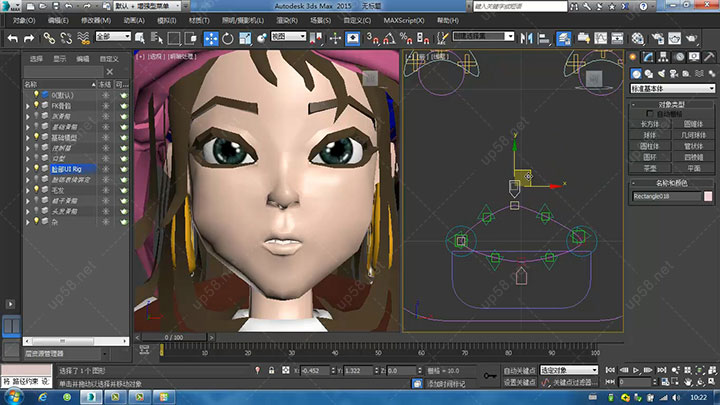Toggle the selection lock padlock icon

pos(271,370)
